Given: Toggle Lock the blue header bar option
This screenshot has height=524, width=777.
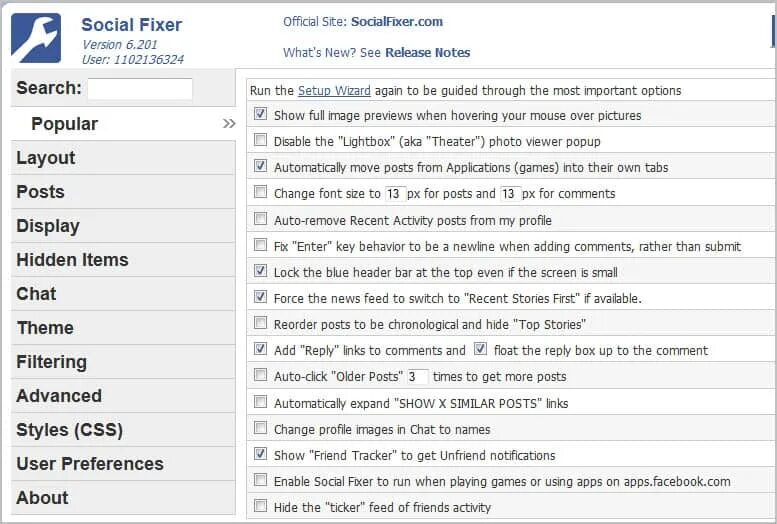Looking at the screenshot, I should (261, 271).
